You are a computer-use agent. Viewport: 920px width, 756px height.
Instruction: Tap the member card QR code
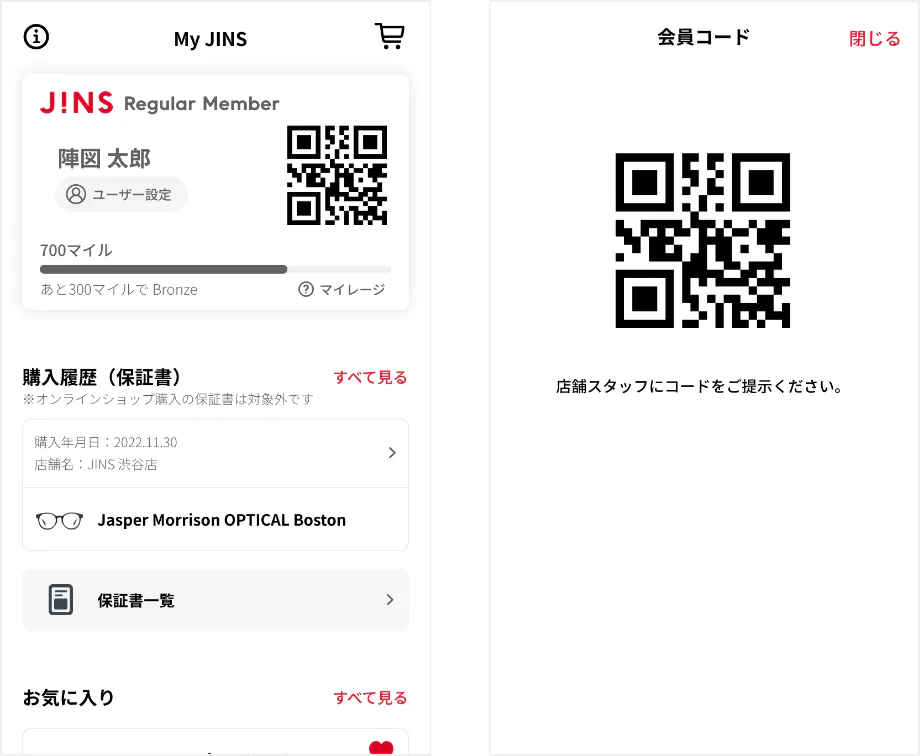(337, 175)
